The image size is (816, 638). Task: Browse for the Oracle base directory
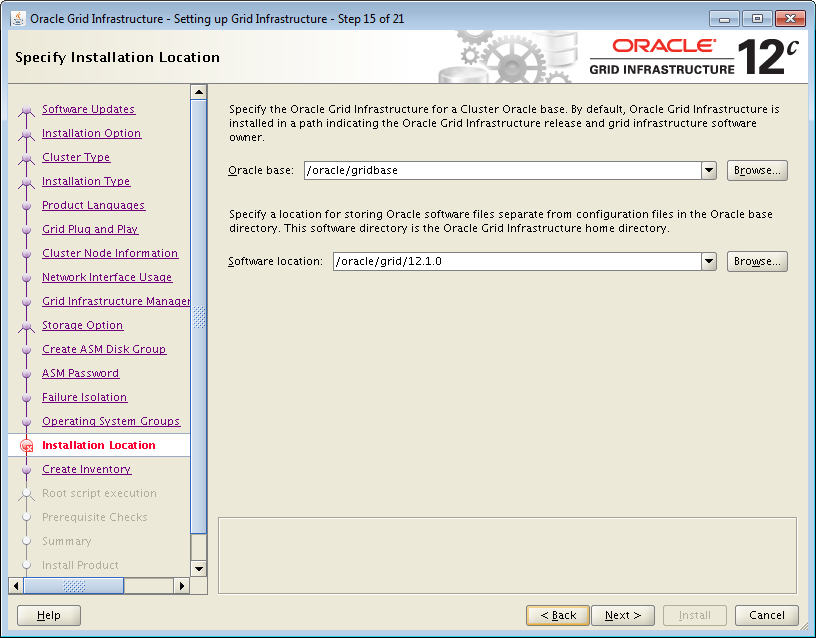[757, 171]
